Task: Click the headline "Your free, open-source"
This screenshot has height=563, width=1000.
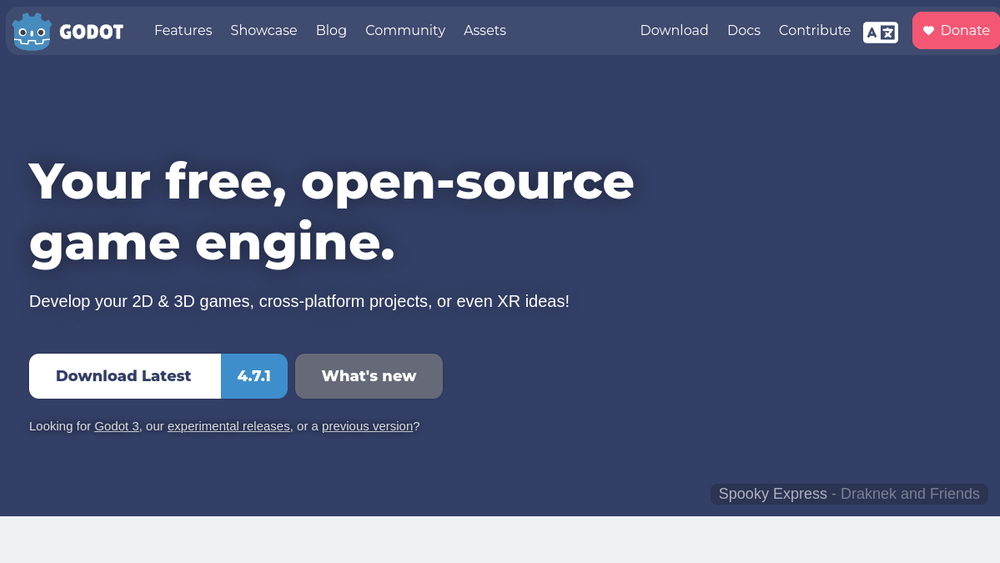Action: coord(332,183)
